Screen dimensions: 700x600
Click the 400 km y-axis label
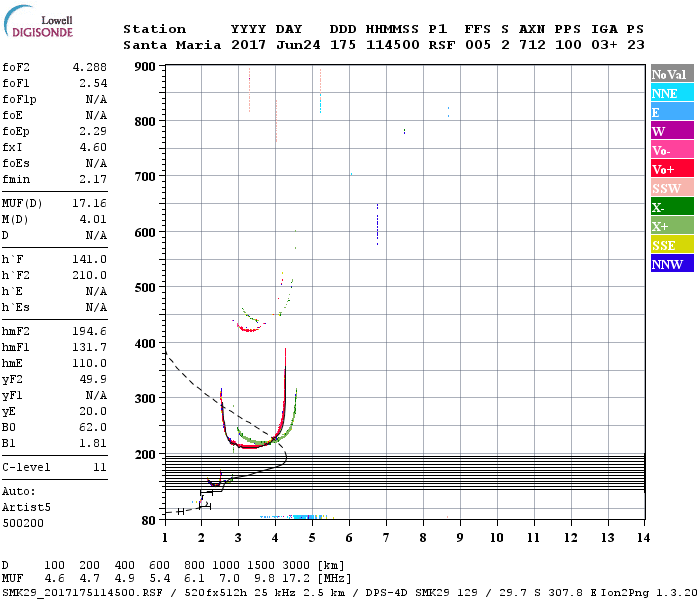(x=145, y=343)
